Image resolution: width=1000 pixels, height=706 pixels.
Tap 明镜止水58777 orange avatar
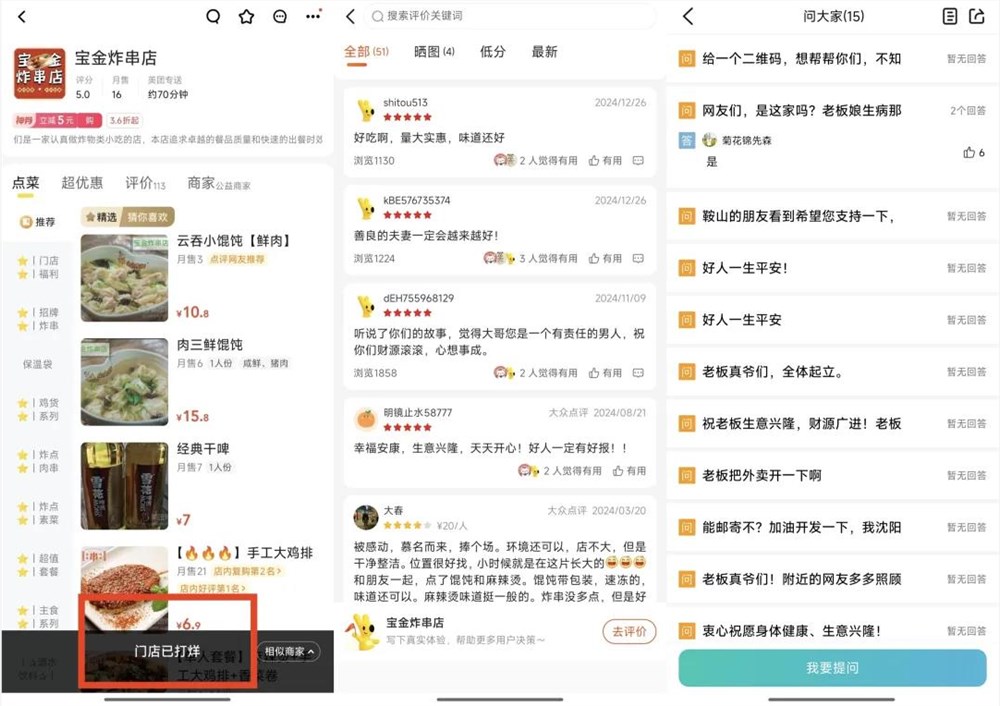366,419
